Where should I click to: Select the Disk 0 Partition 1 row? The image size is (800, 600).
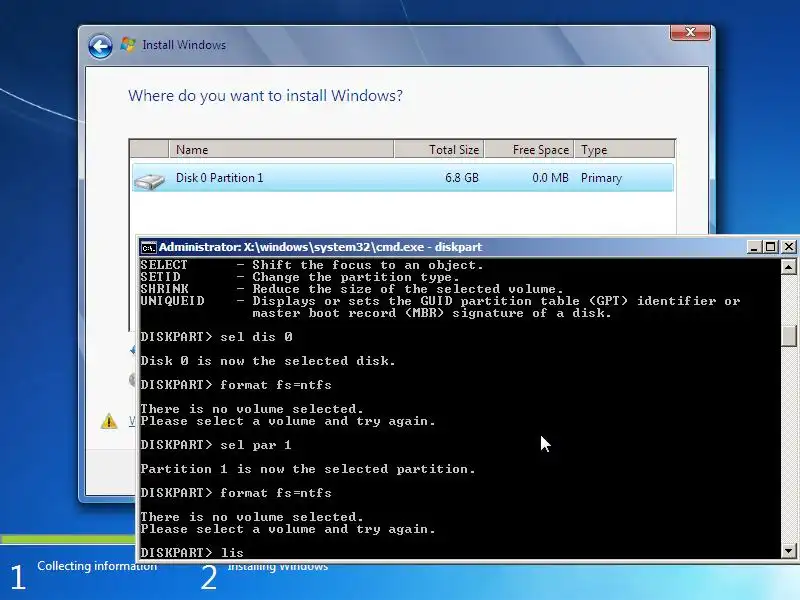[403, 178]
